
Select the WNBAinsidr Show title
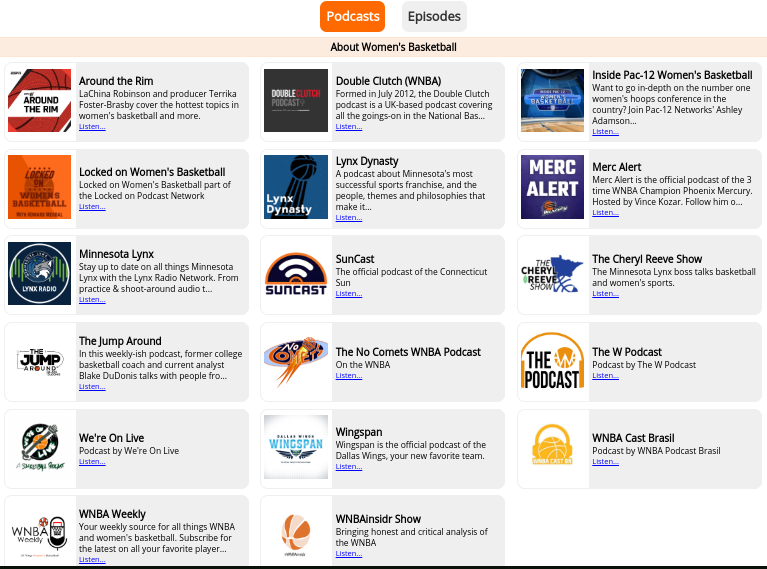(378, 520)
